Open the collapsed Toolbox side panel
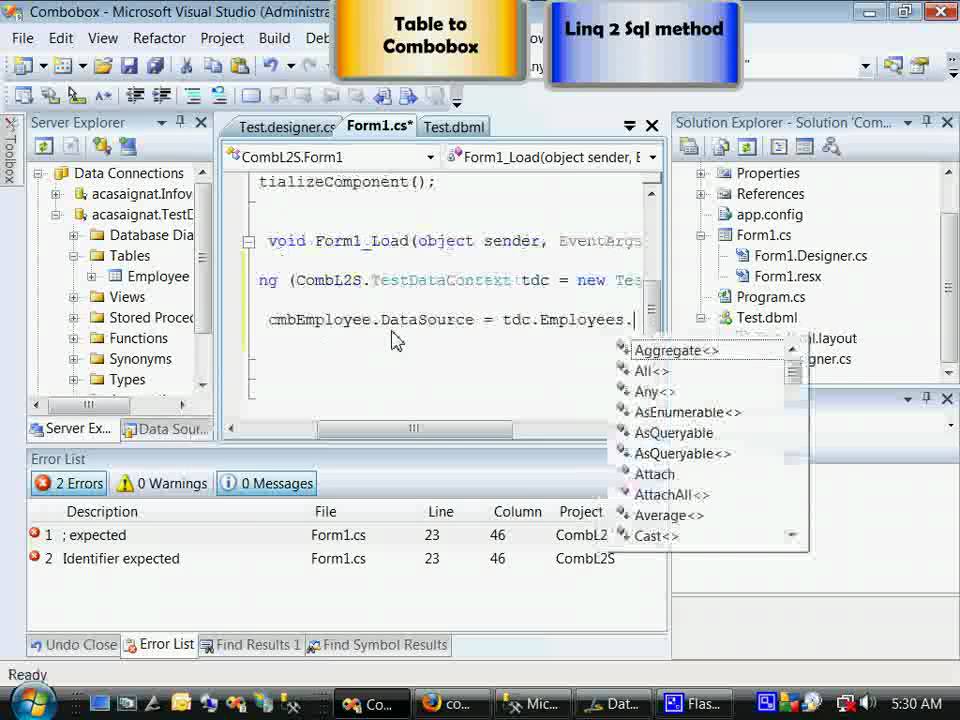The image size is (960, 720). [10, 151]
